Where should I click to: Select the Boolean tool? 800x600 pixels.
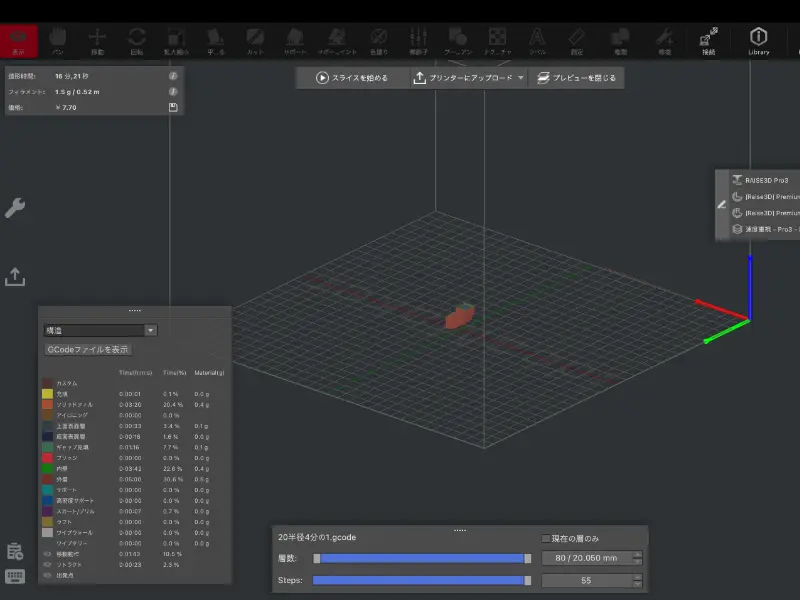[x=459, y=38]
